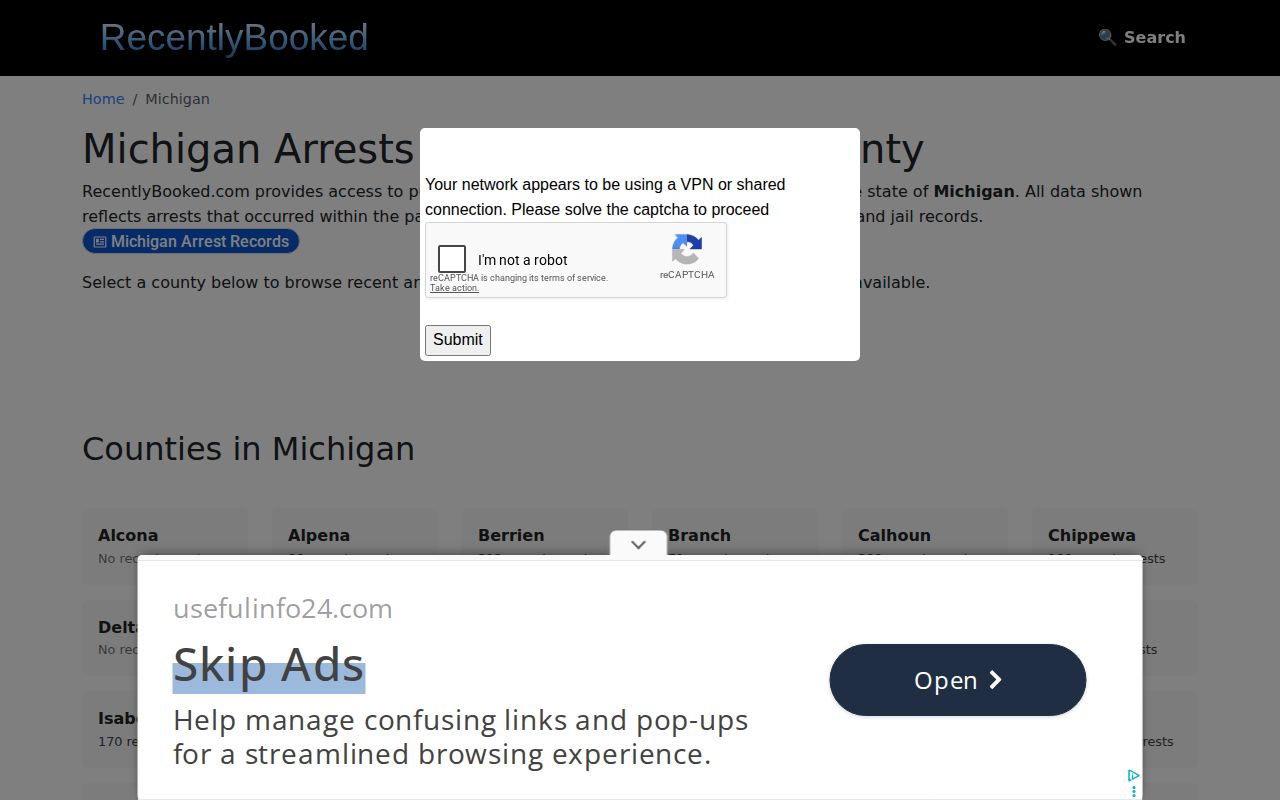Open the Search link in header
The width and height of the screenshot is (1280, 800).
(x=1142, y=37)
